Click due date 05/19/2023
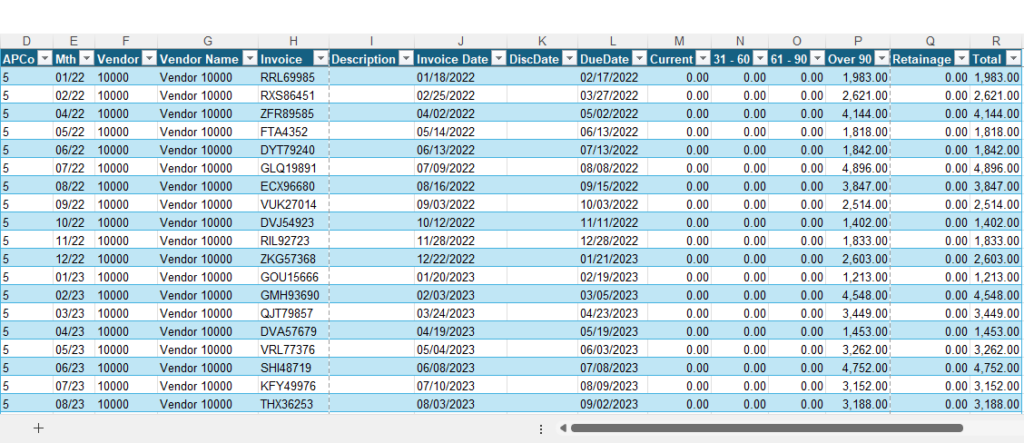This screenshot has height=443, width=1024. (x=613, y=331)
